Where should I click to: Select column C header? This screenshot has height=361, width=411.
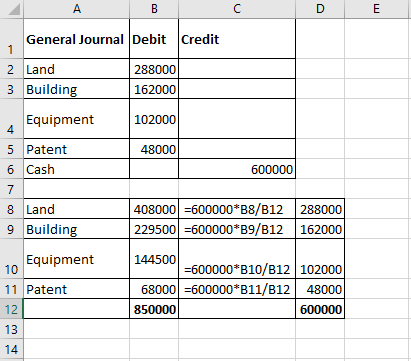click(237, 9)
